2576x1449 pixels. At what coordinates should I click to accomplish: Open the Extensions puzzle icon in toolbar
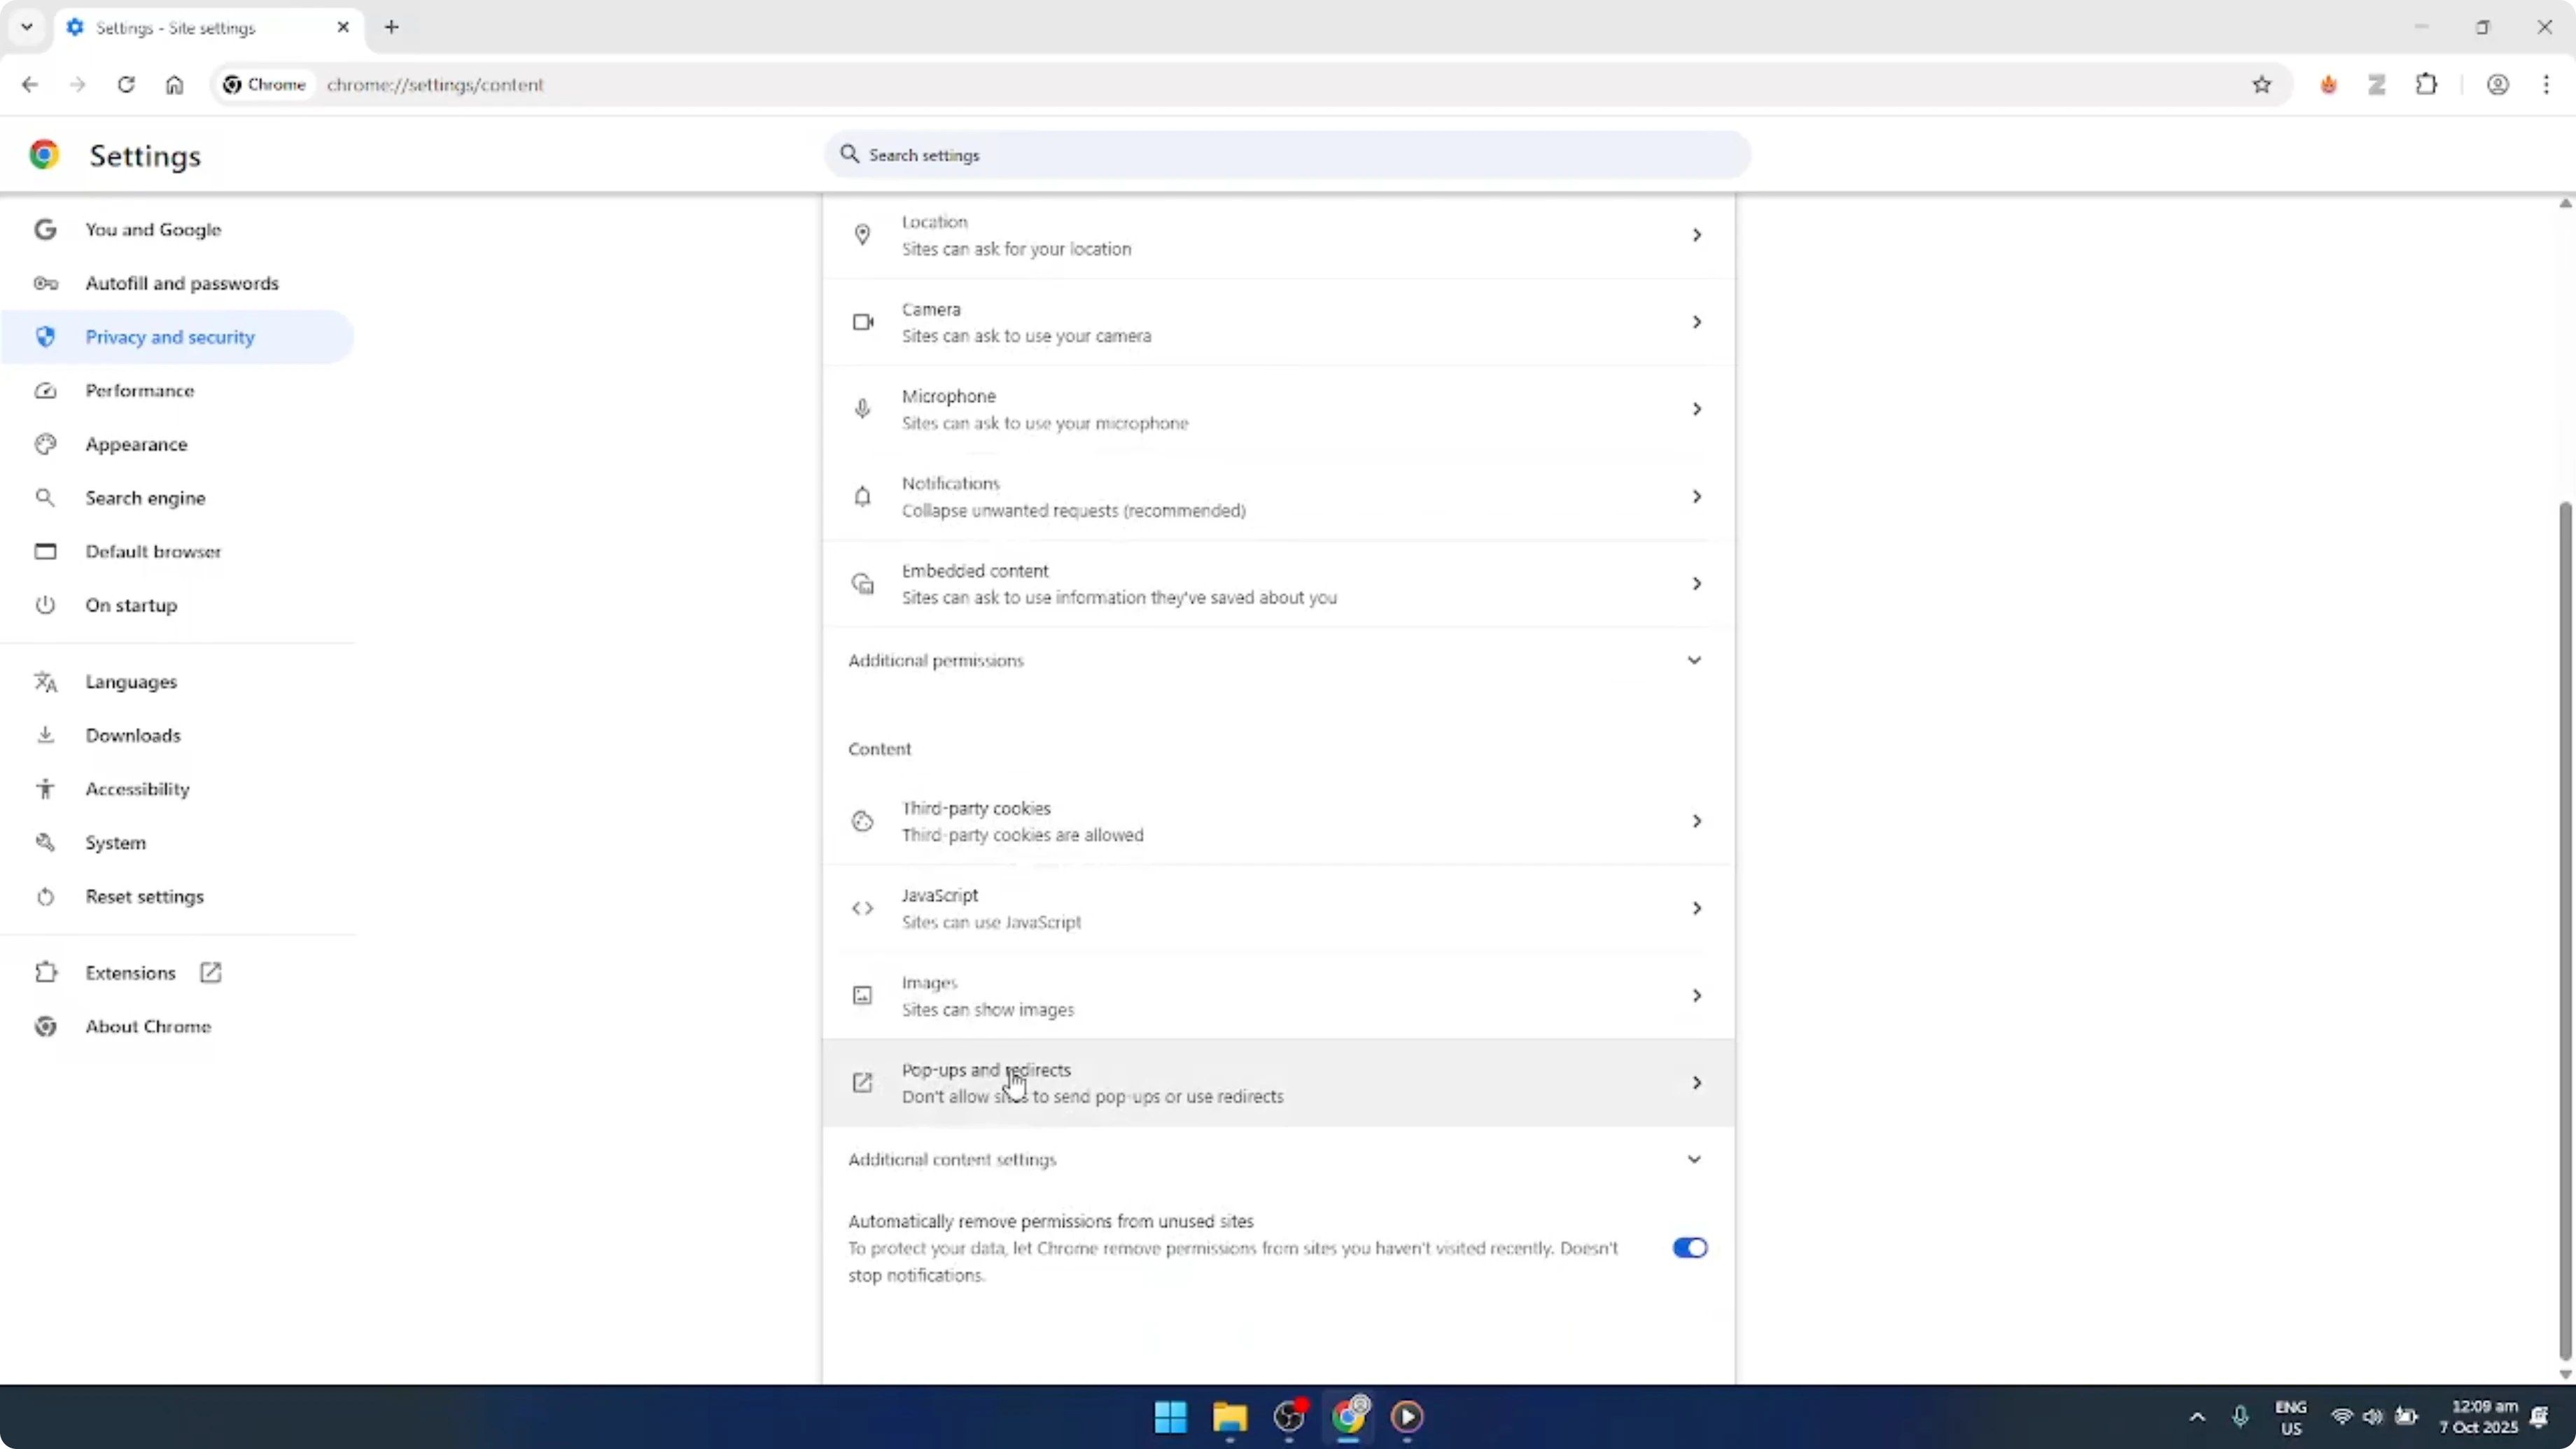pyautogui.click(x=2428, y=85)
